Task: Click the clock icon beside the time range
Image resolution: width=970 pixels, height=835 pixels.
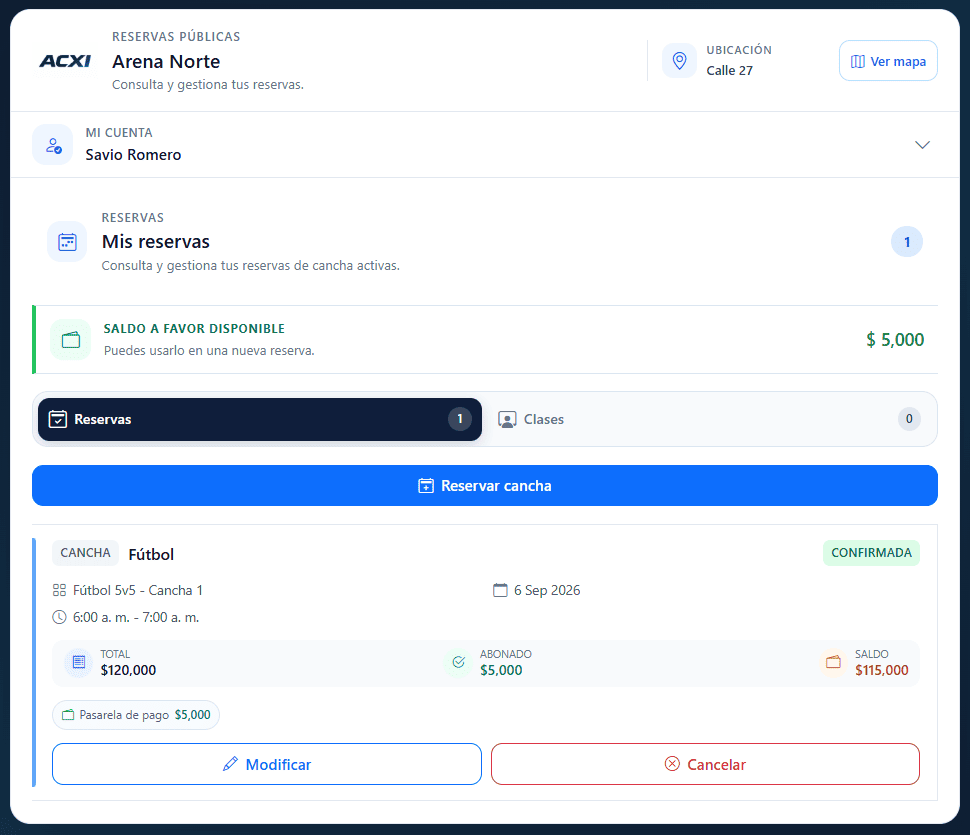Action: click(59, 617)
